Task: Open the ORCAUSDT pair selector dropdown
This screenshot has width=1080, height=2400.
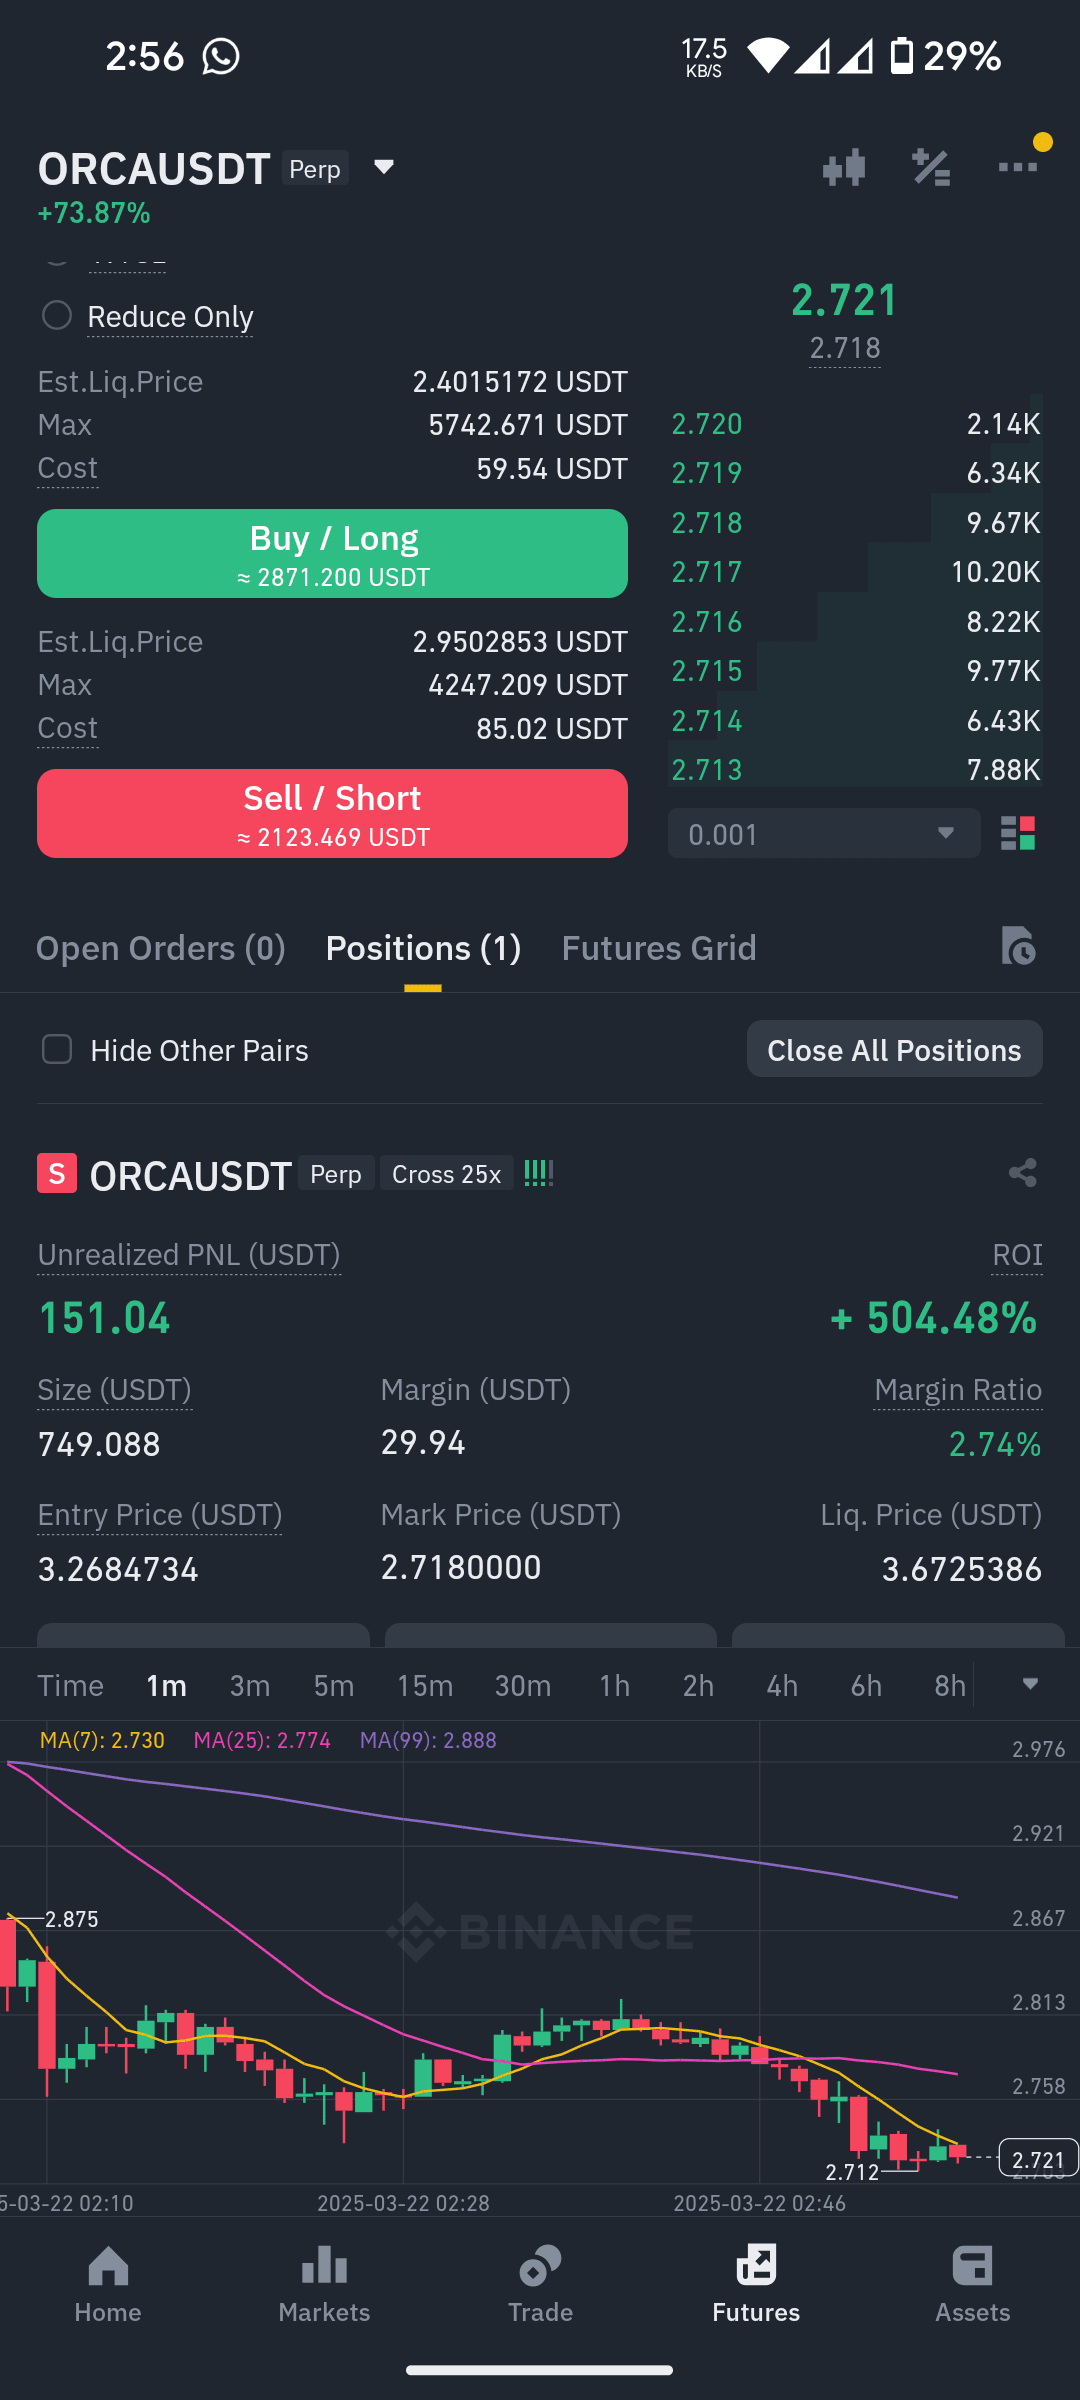Action: [x=383, y=168]
